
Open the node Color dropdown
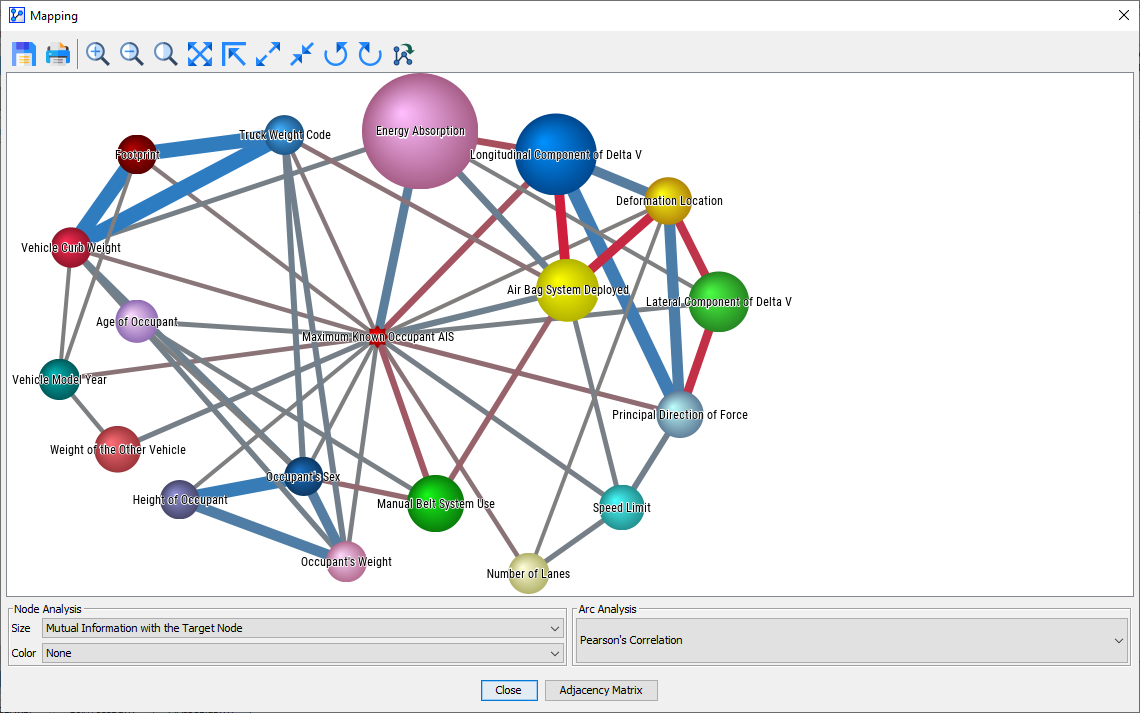pos(302,653)
